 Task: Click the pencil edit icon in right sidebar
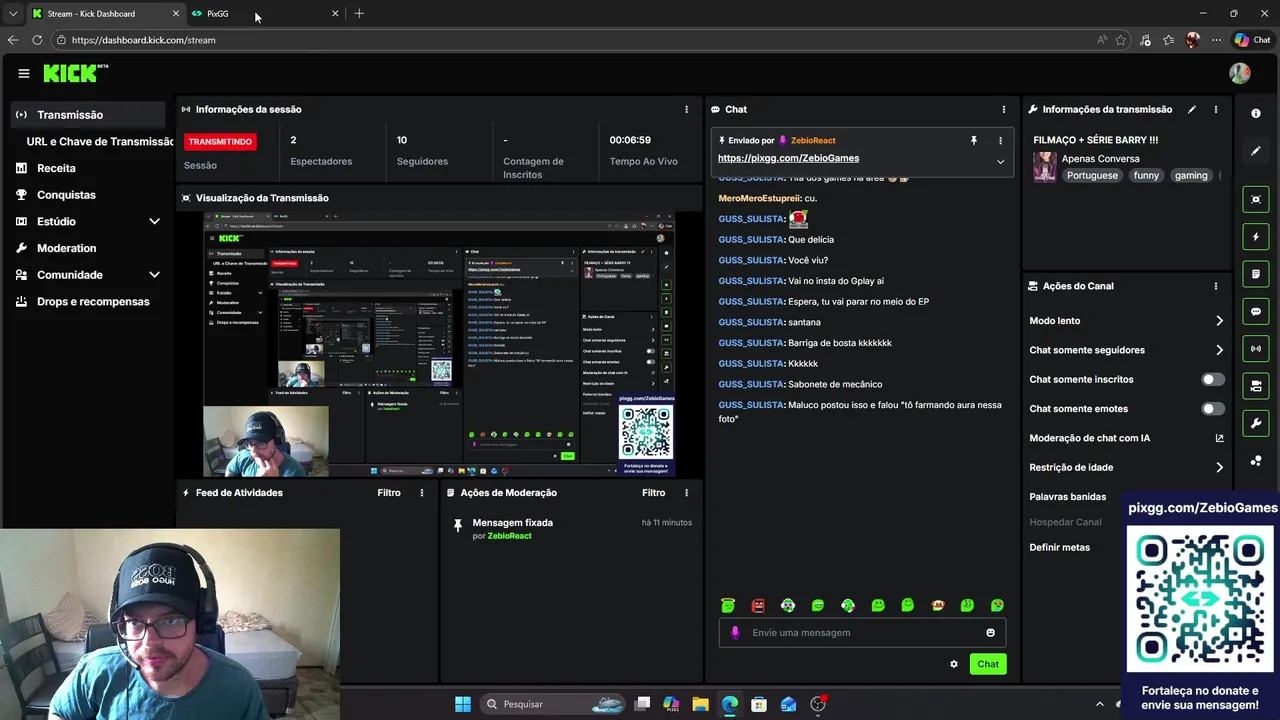pos(1256,151)
